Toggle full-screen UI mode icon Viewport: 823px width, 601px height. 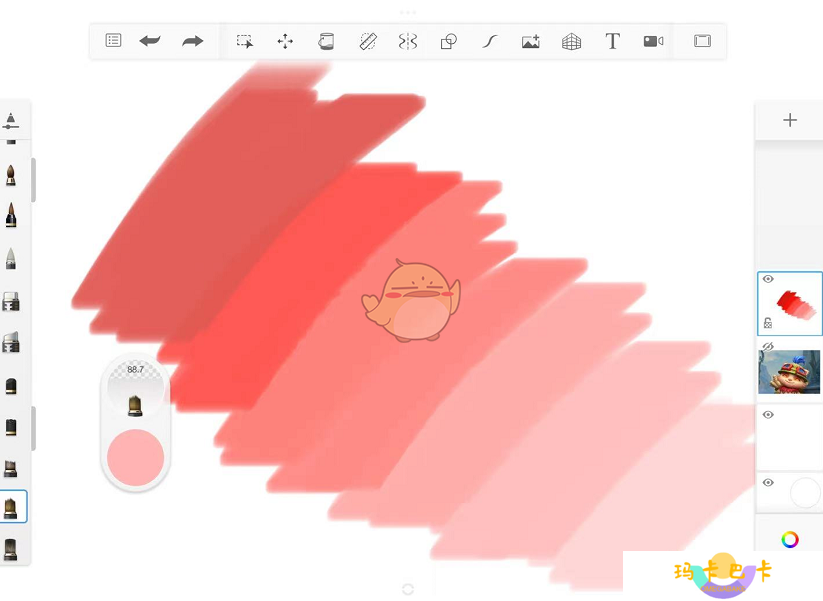click(702, 40)
